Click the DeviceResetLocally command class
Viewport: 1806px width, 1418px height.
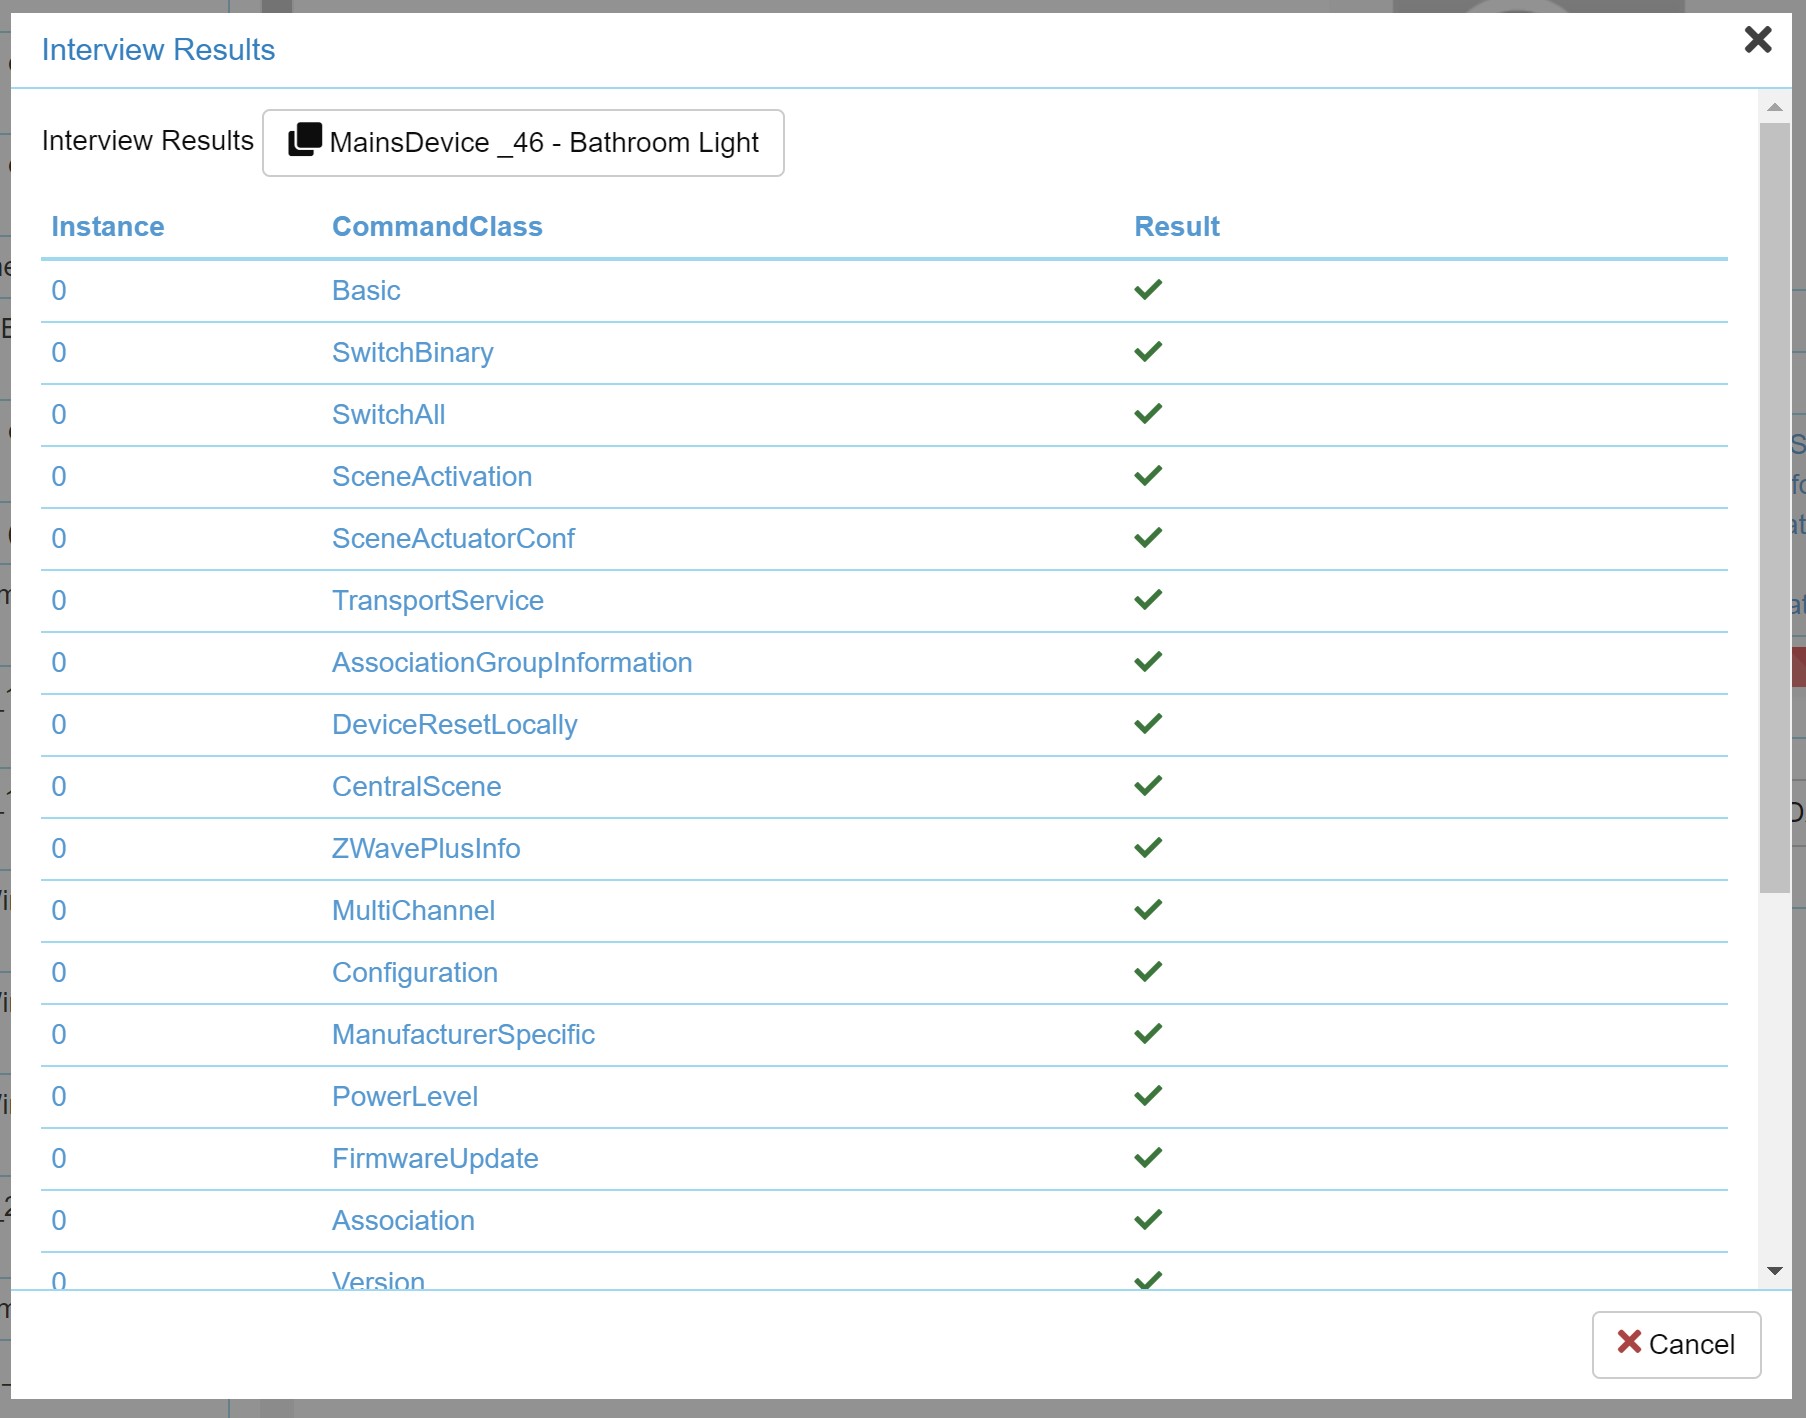[454, 724]
